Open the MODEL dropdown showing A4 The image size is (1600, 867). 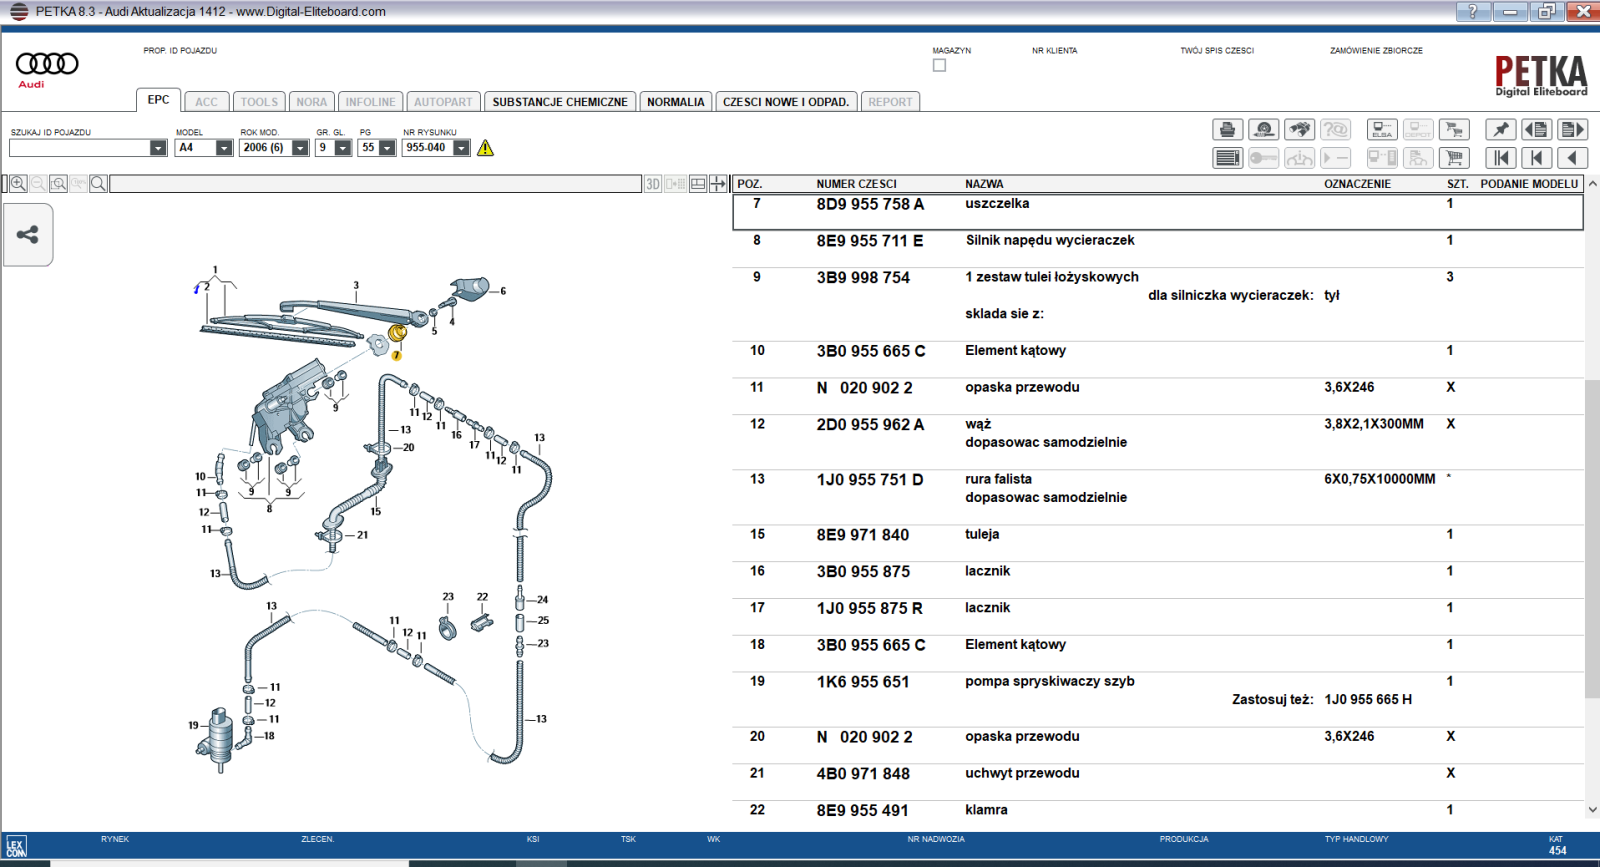point(224,148)
